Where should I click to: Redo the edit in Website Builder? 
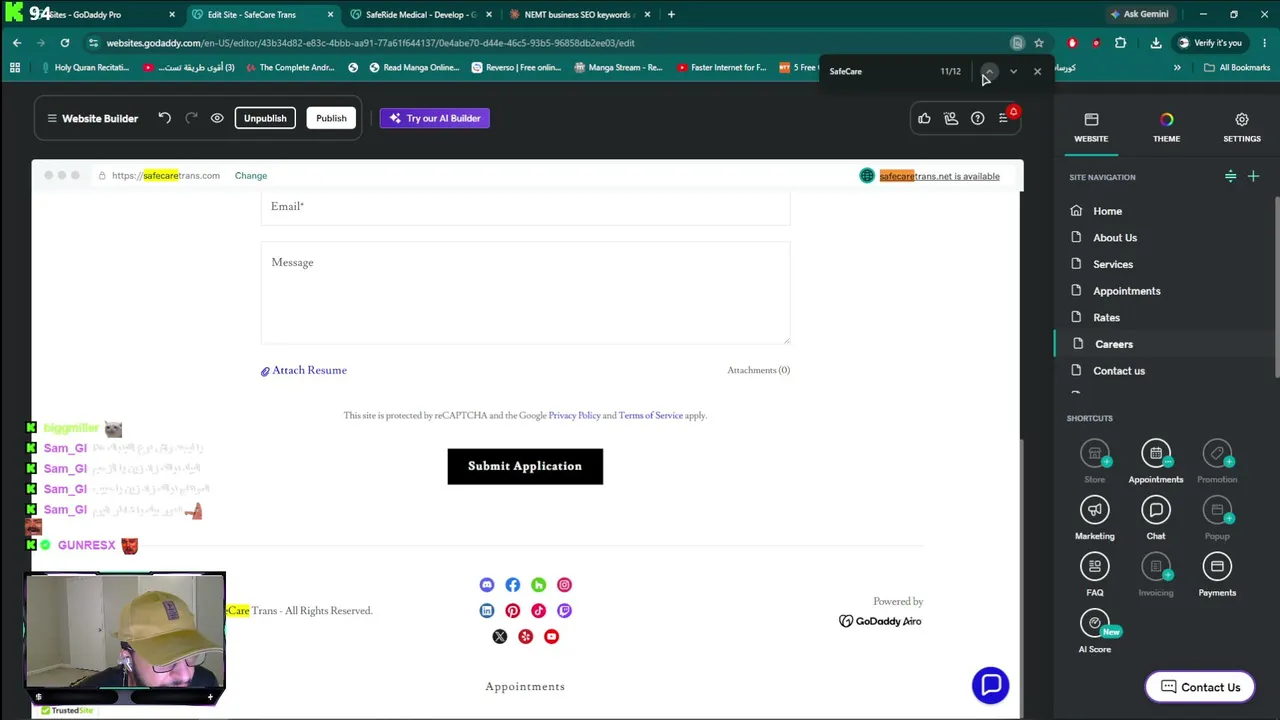[x=191, y=118]
